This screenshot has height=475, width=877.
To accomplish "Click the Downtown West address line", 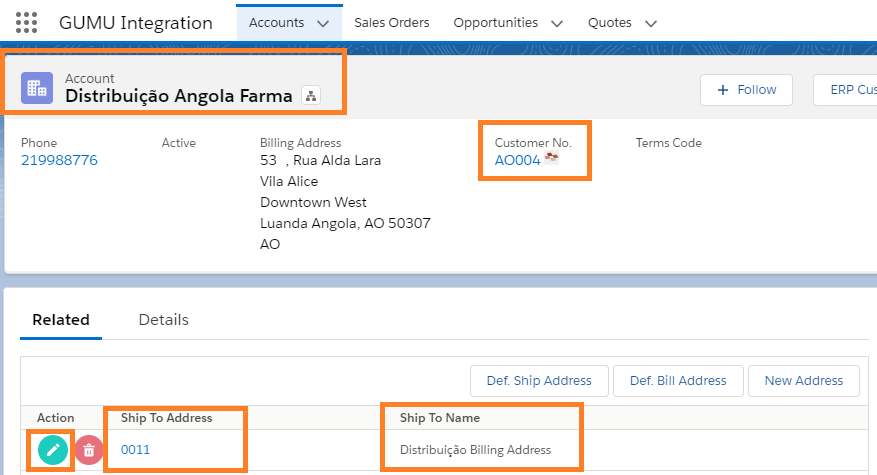I will [313, 203].
